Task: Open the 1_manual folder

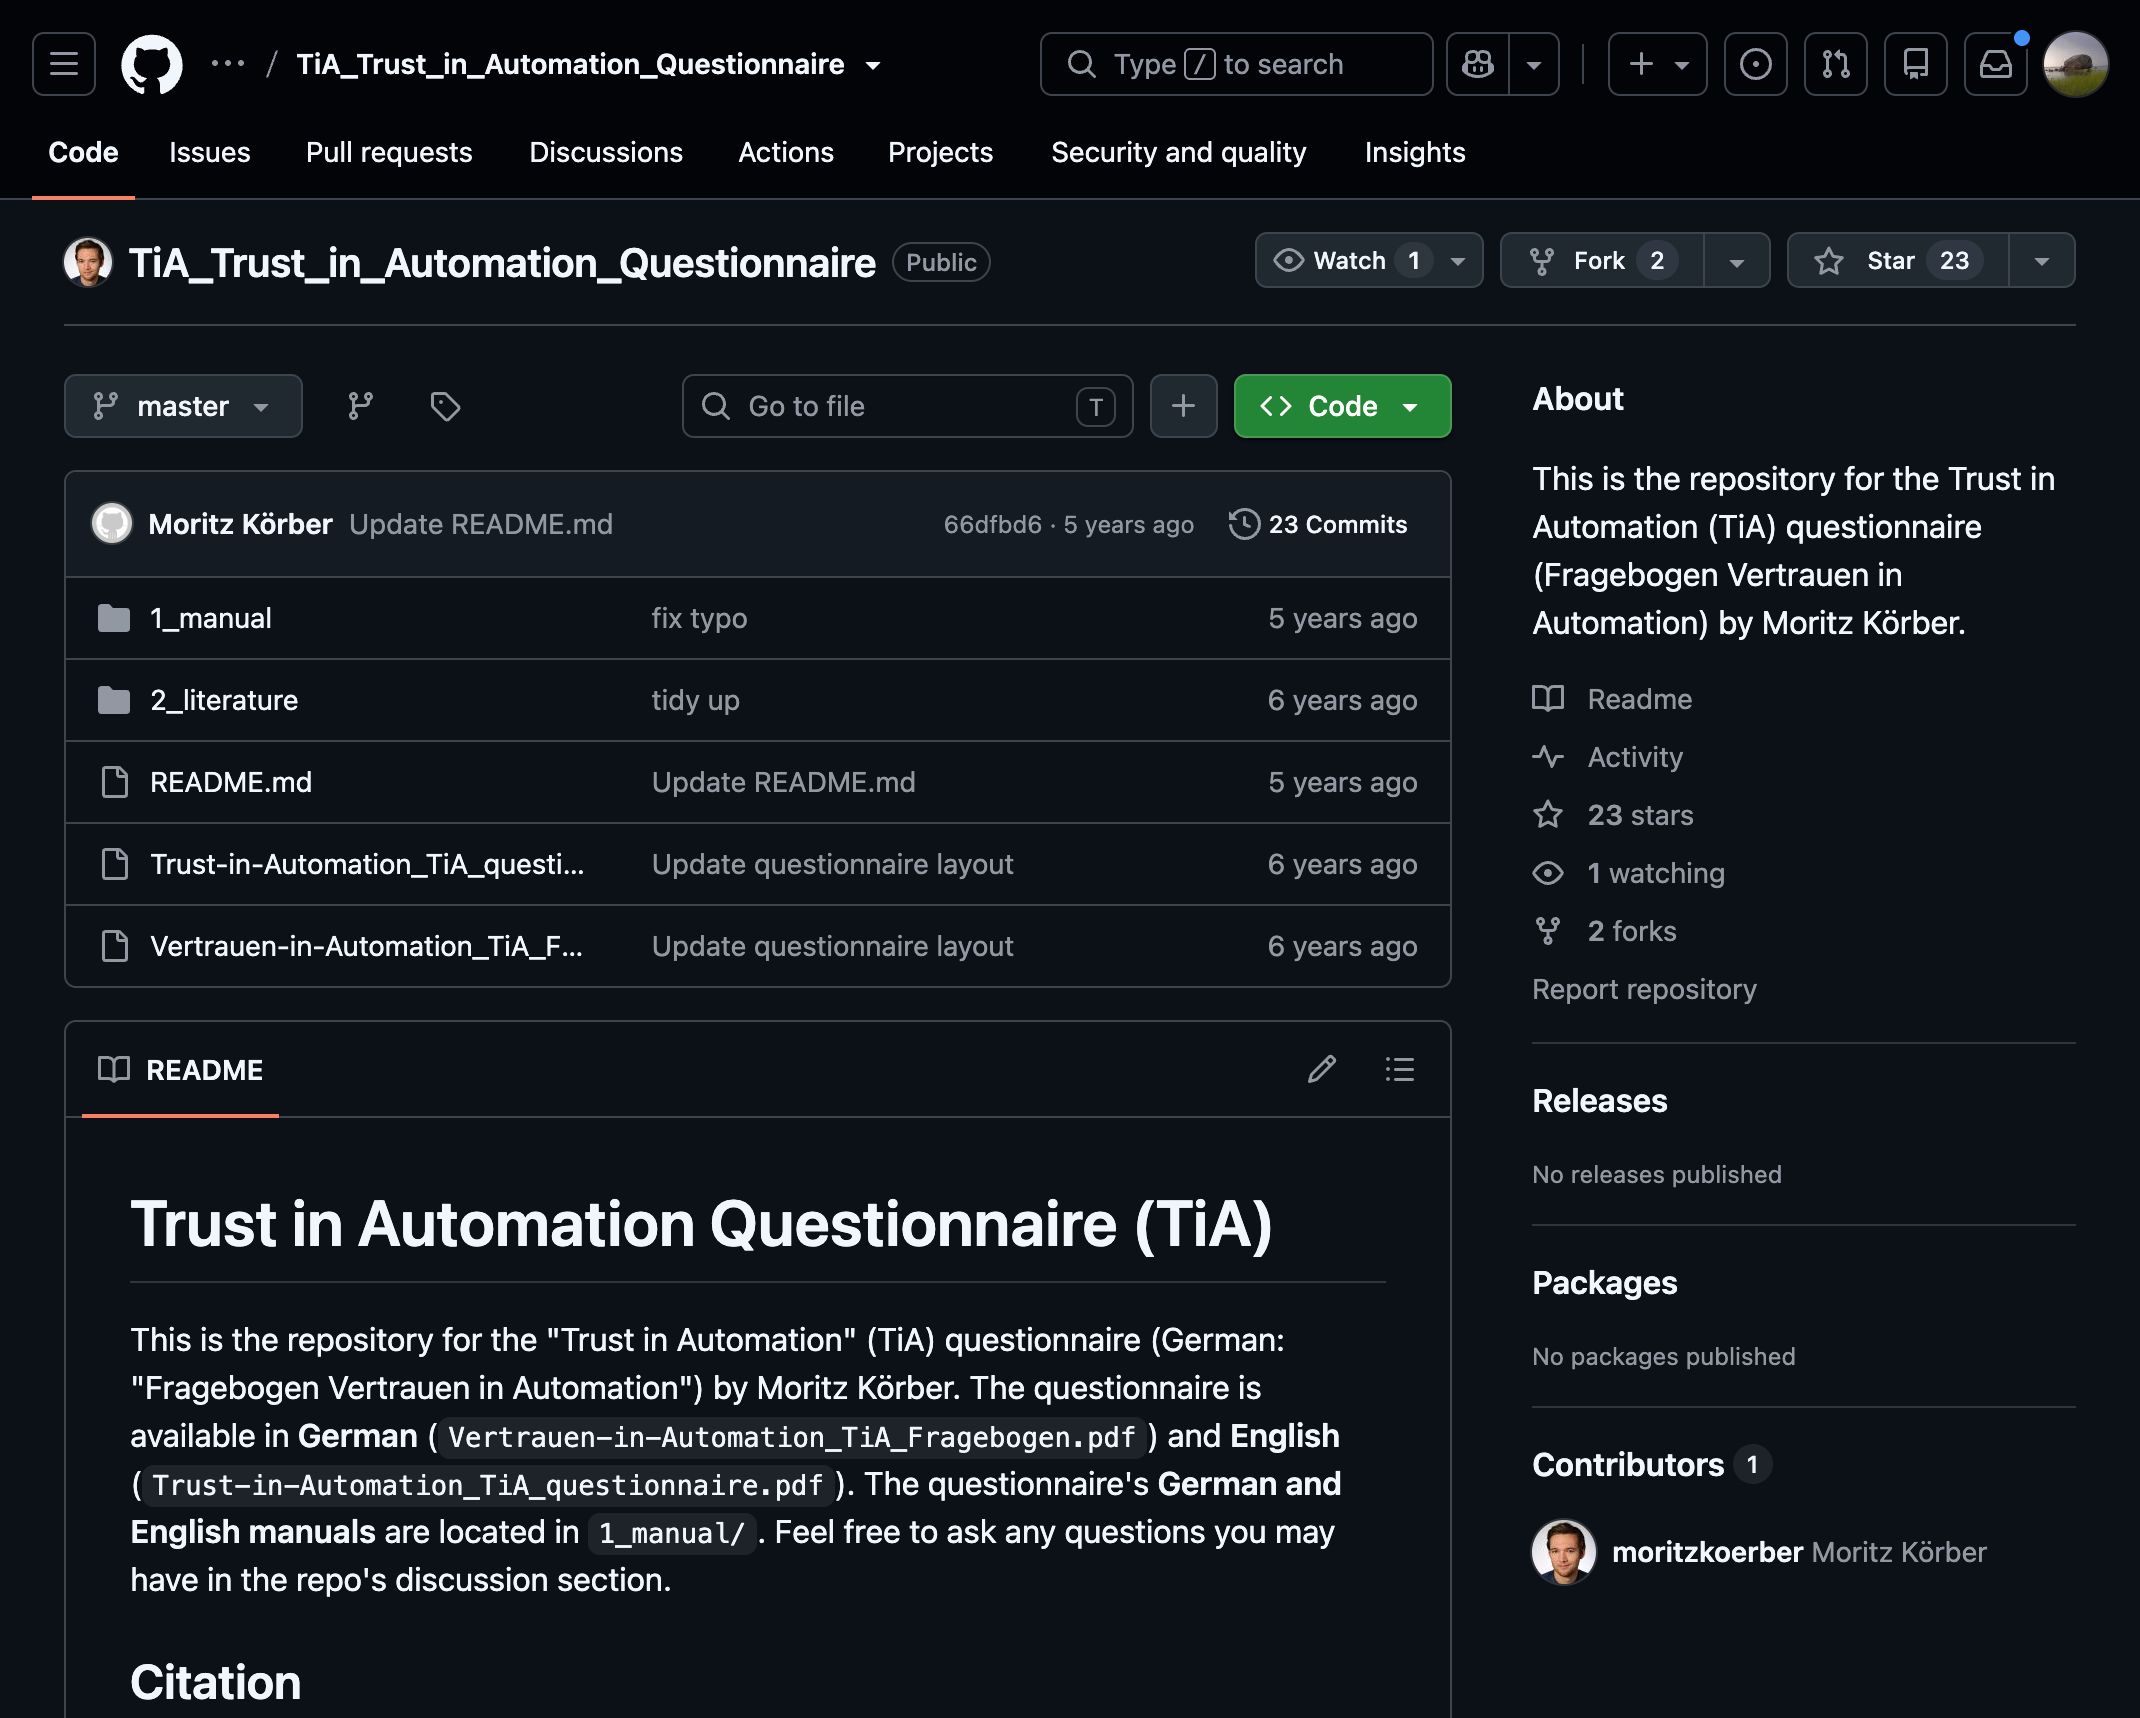Action: click(x=210, y=618)
